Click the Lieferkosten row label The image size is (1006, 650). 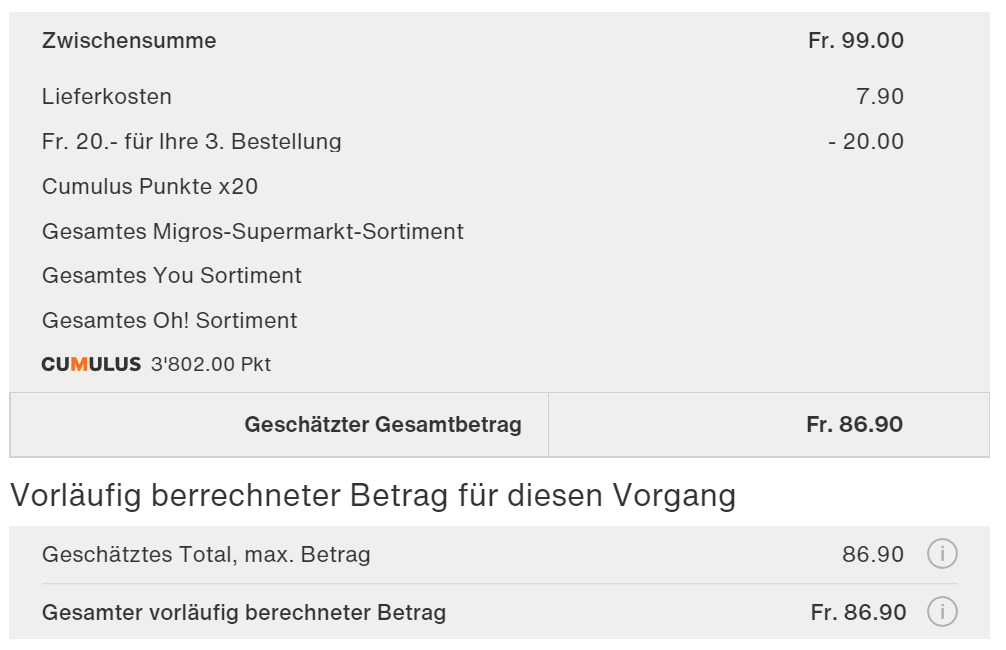[107, 97]
